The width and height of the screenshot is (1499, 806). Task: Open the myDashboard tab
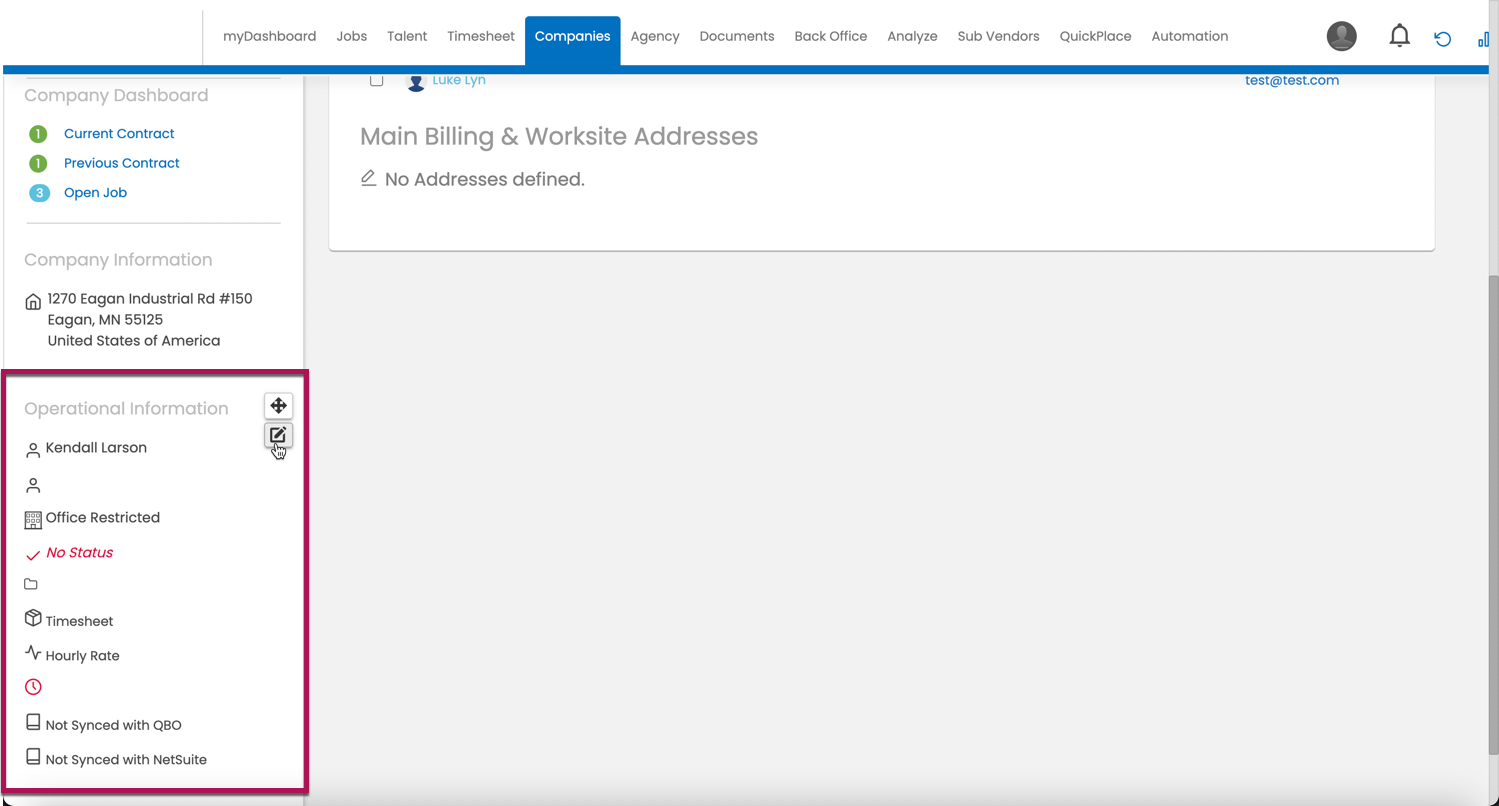[x=269, y=36]
